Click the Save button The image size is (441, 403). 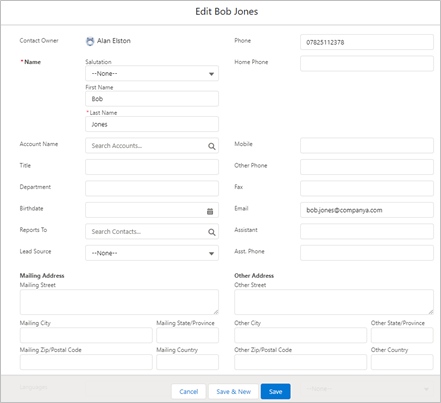point(275,391)
